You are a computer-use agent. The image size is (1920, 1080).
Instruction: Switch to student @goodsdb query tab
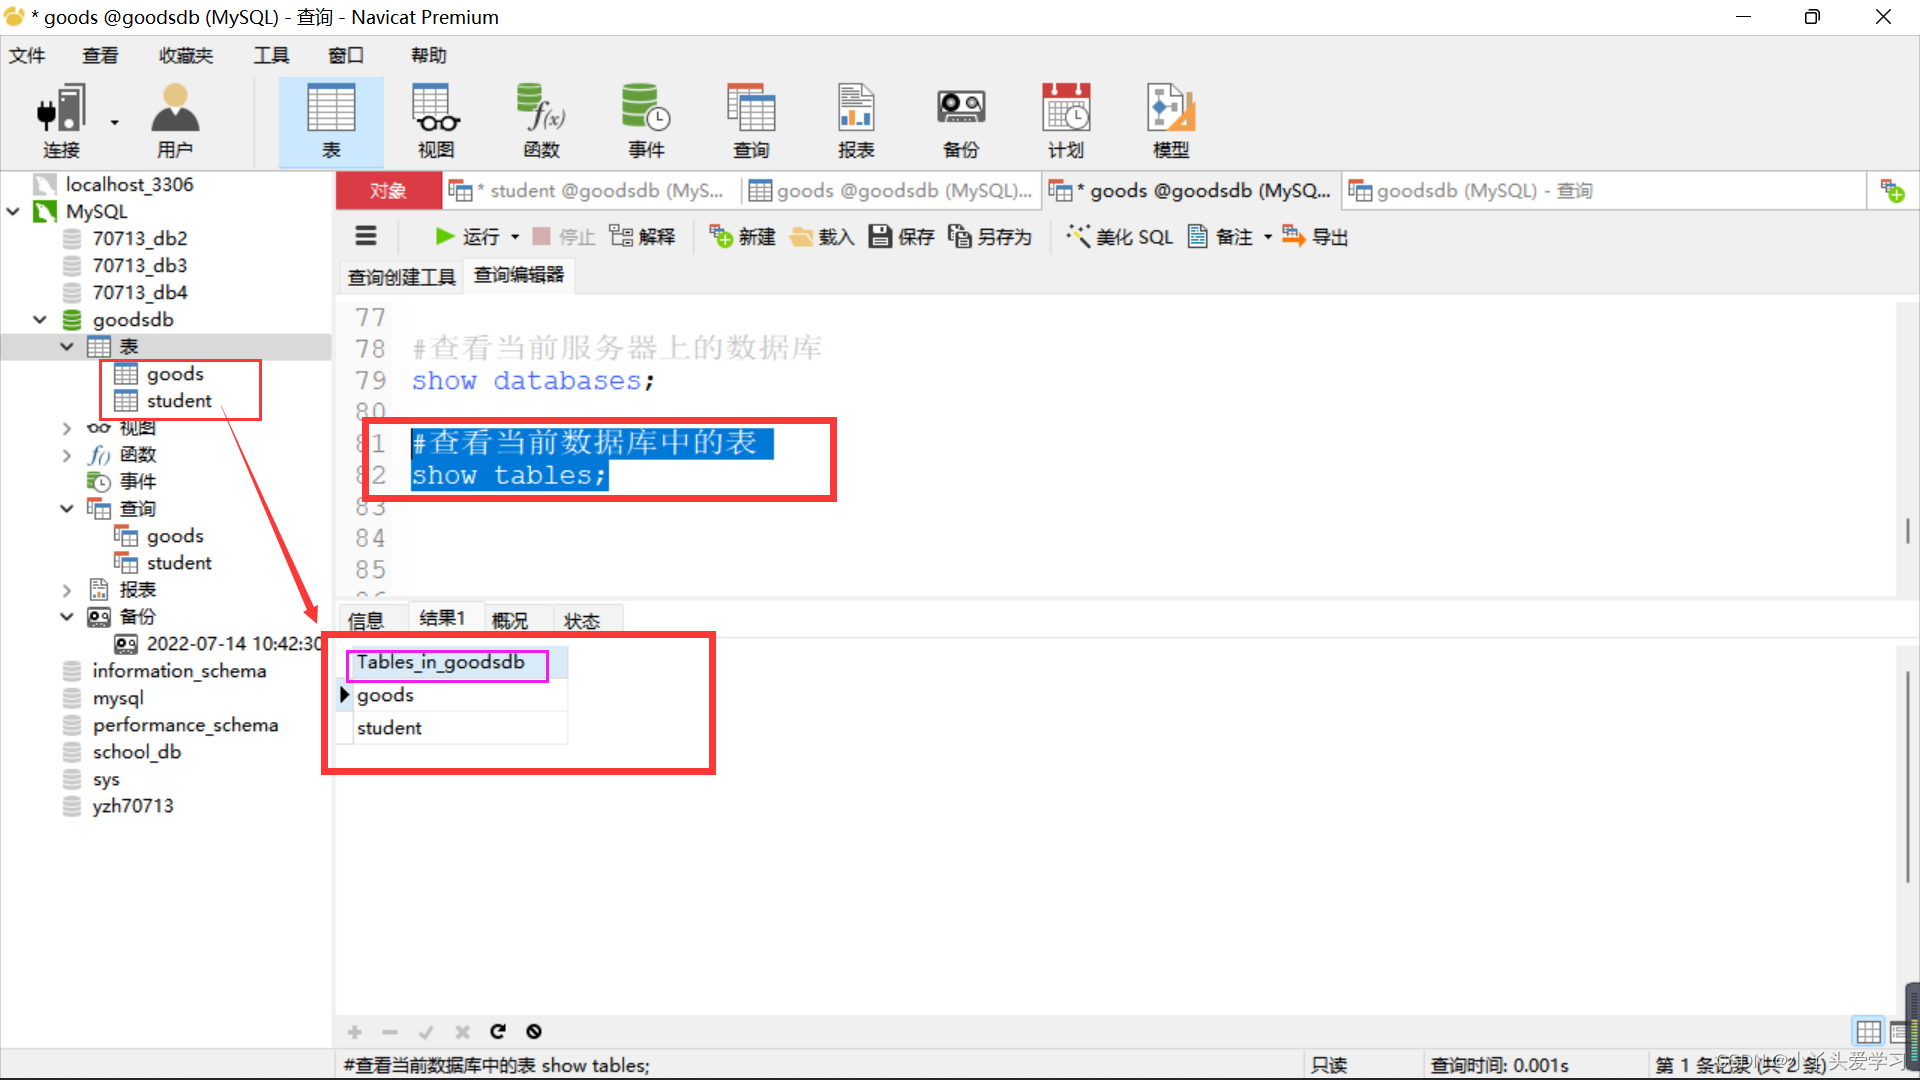[x=590, y=190]
